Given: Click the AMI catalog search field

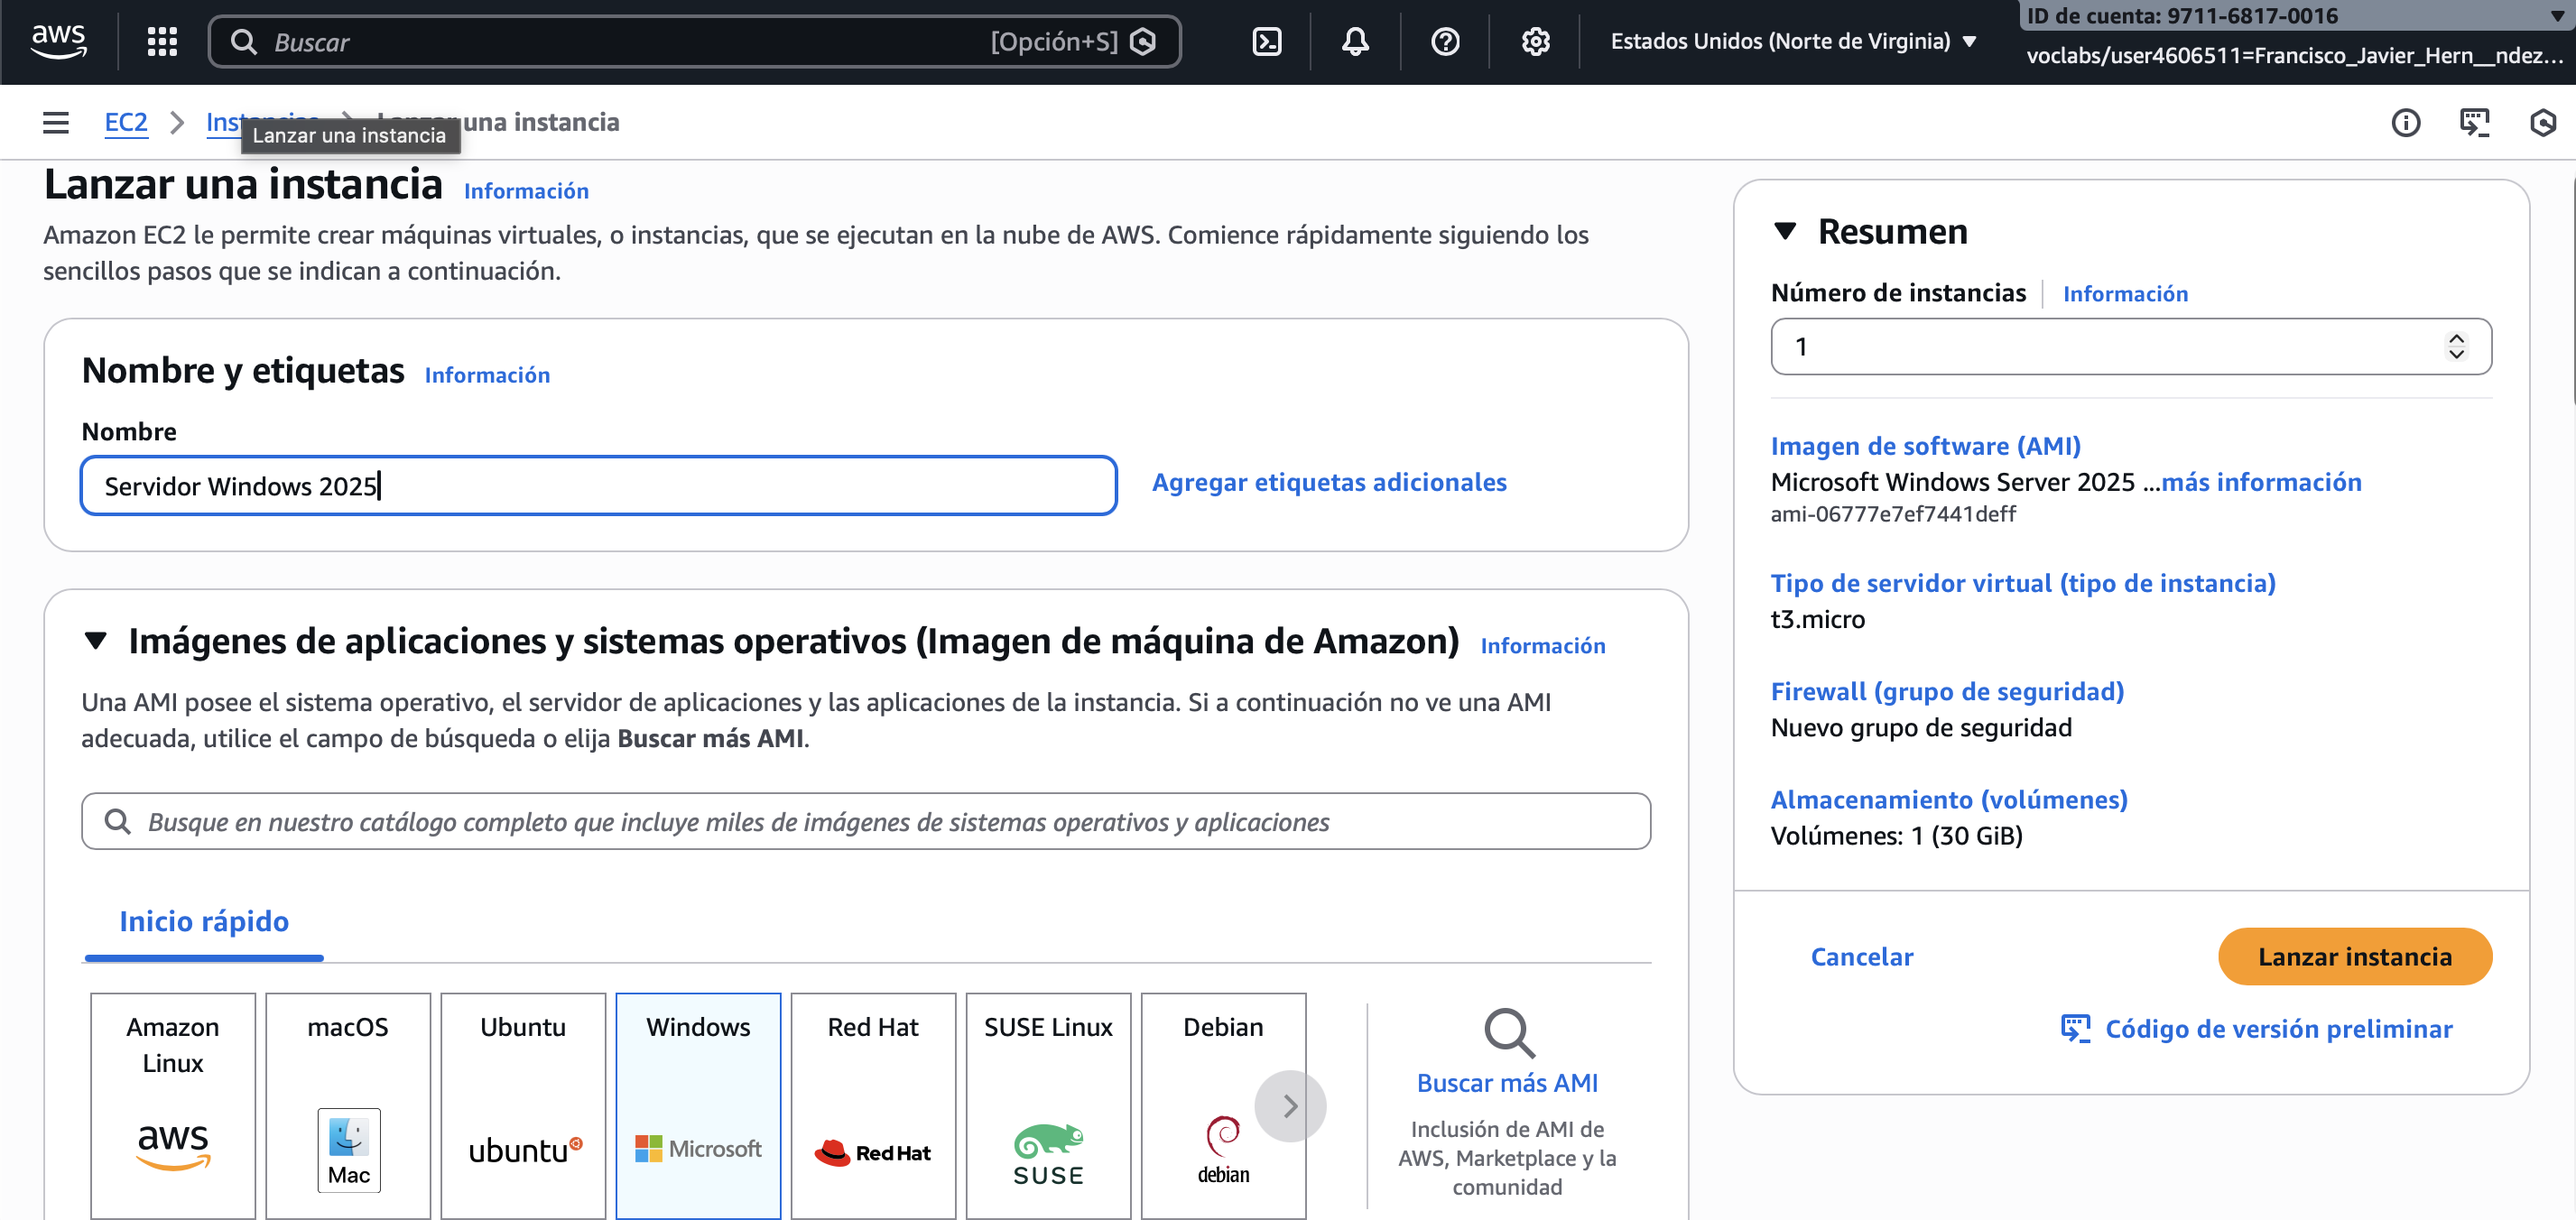Looking at the screenshot, I should [x=866, y=821].
